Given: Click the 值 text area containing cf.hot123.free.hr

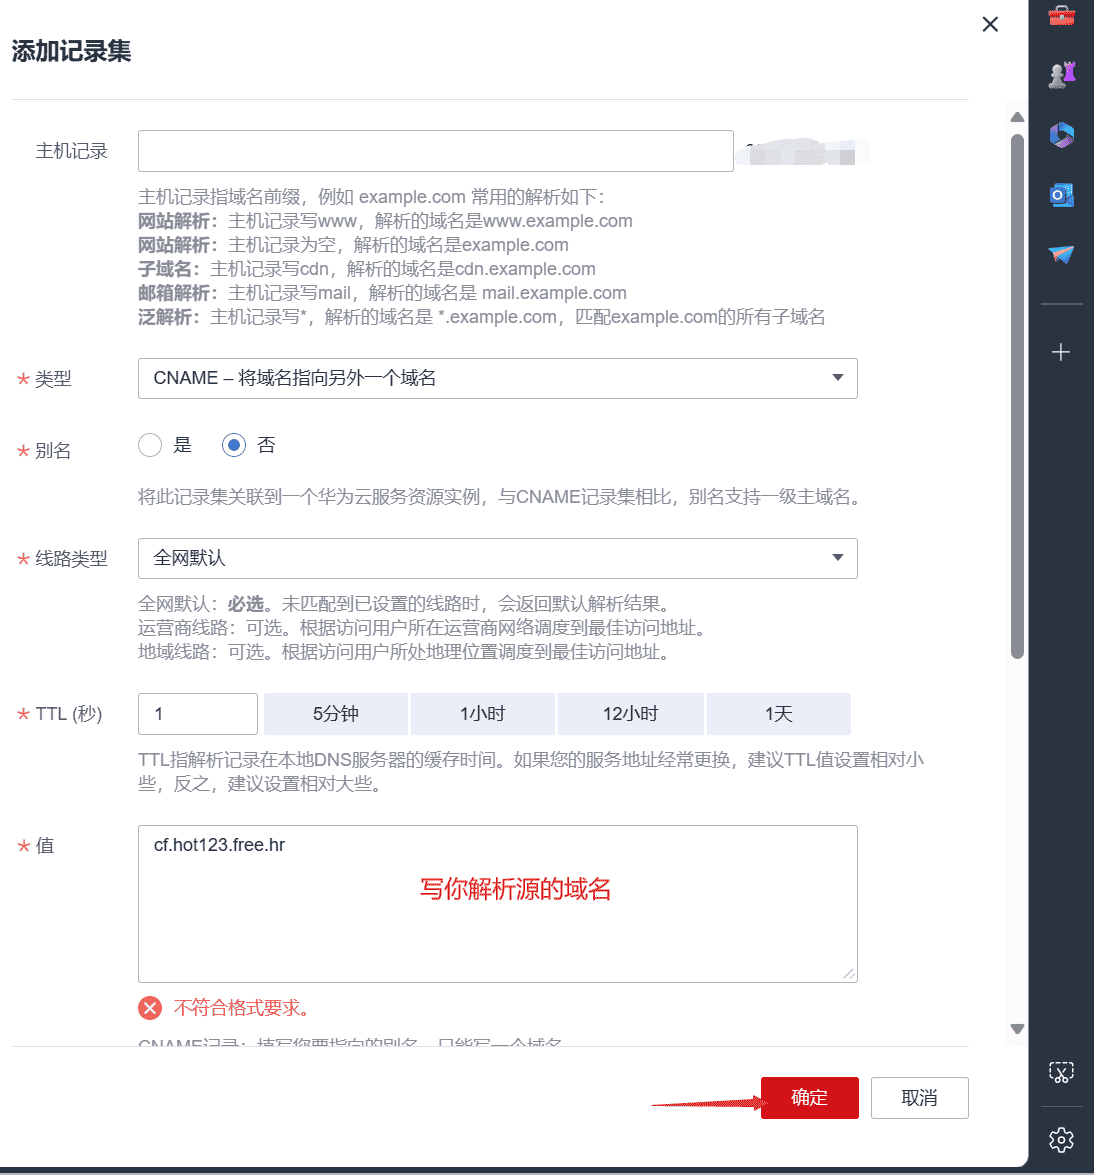Looking at the screenshot, I should click(498, 904).
